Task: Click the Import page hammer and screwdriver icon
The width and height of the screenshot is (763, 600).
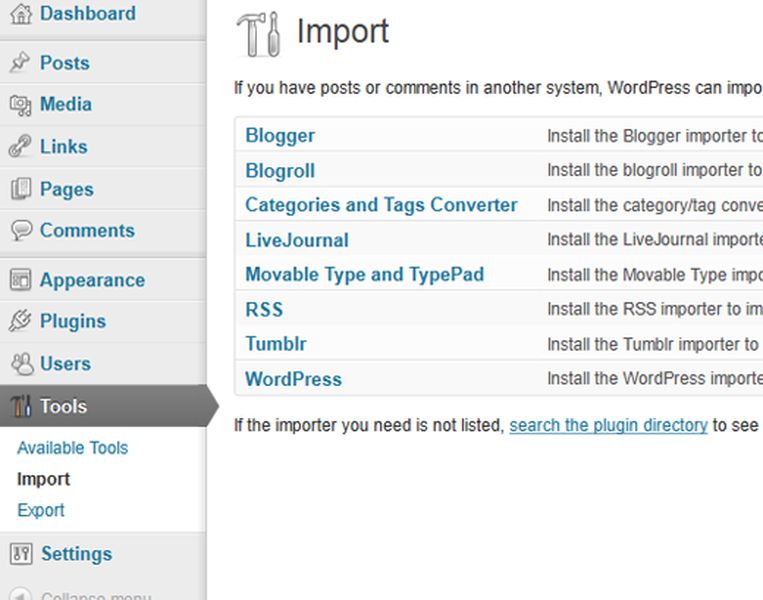Action: coord(258,34)
